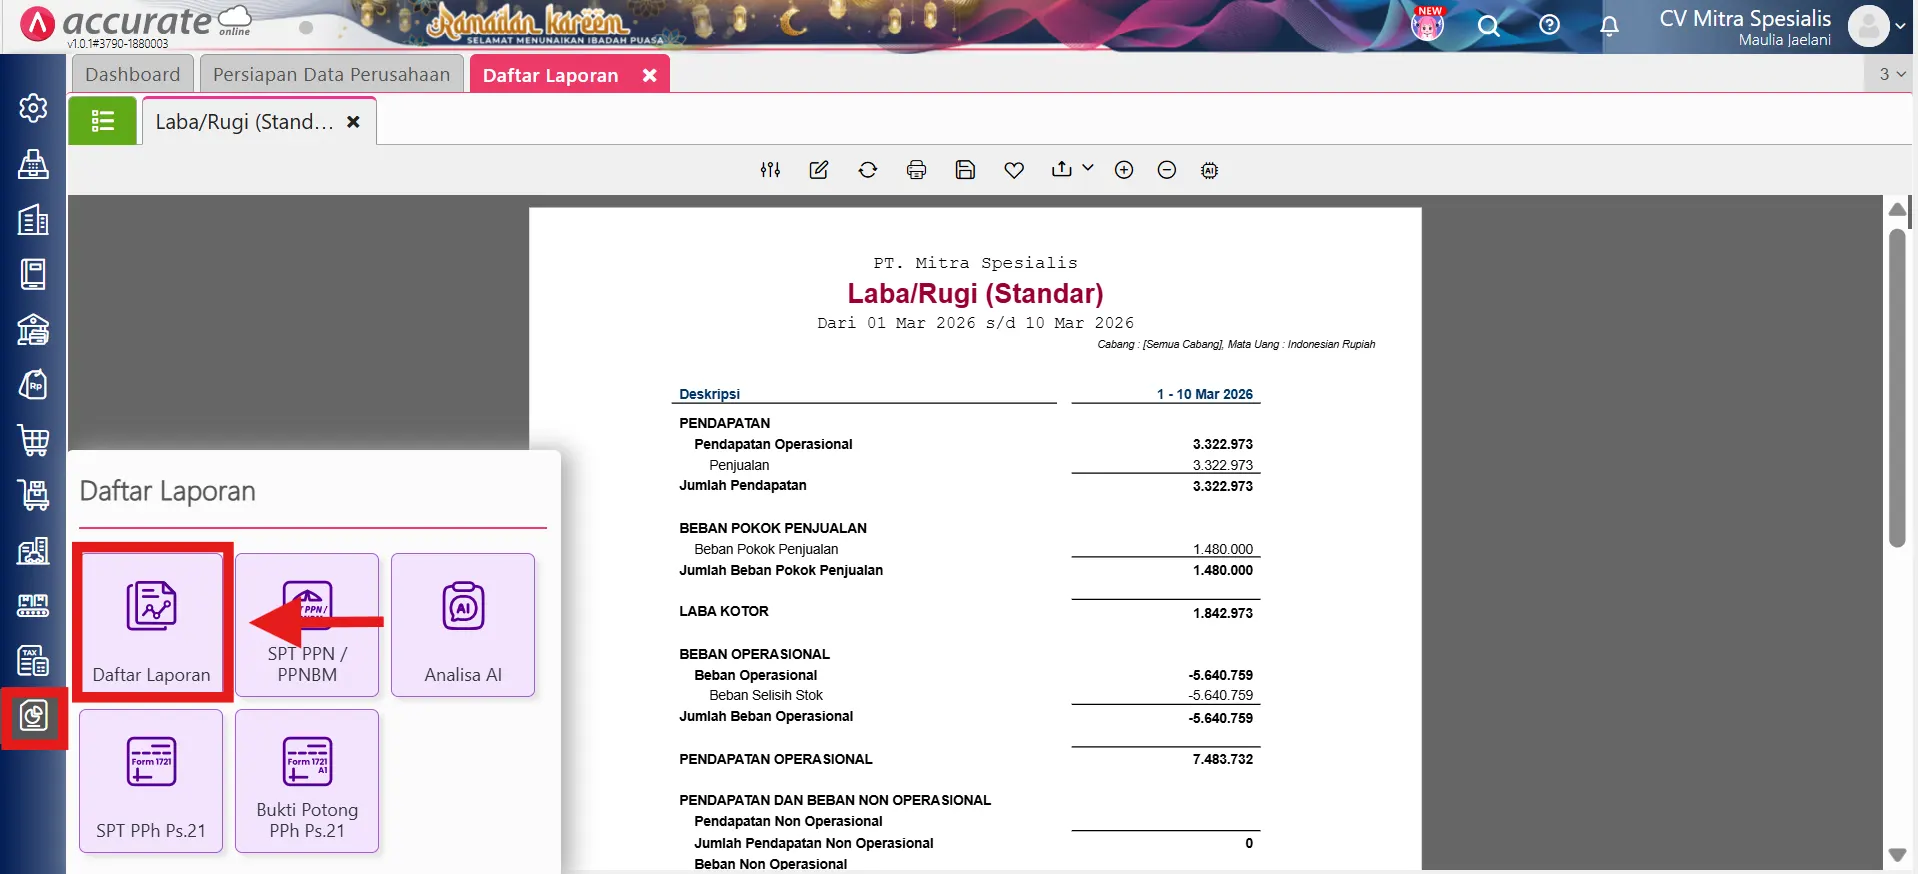Switch to the Dashboard tab

[132, 75]
